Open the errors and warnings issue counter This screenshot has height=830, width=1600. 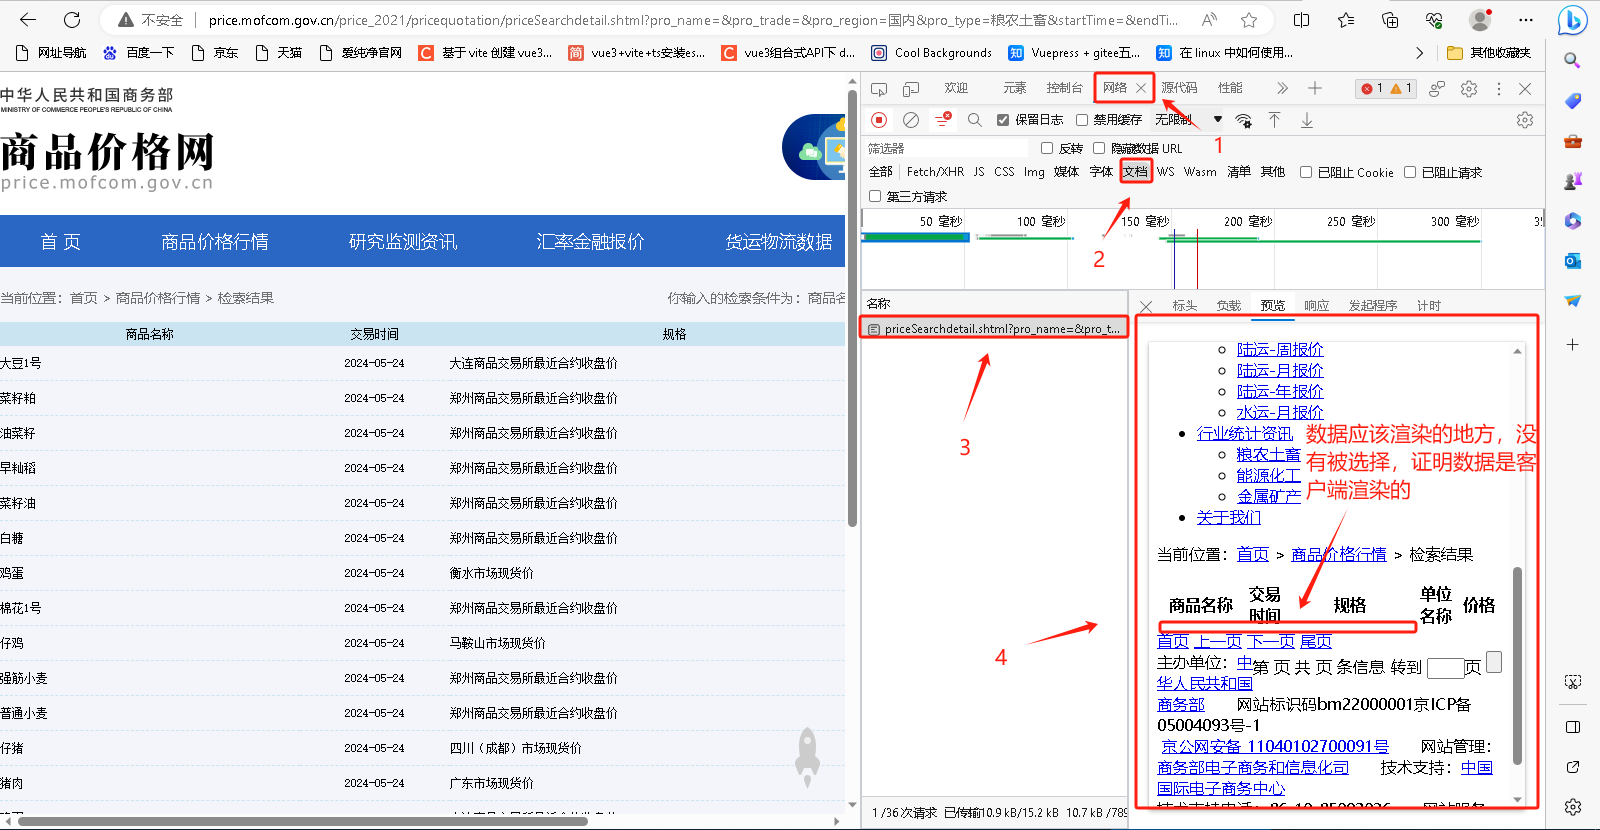(x=1386, y=89)
